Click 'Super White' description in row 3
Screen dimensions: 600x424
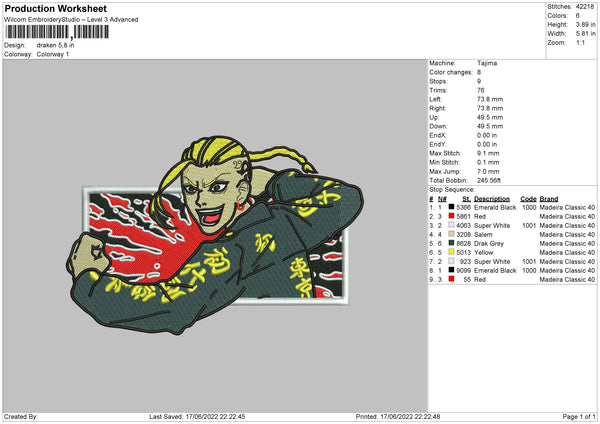click(x=492, y=225)
